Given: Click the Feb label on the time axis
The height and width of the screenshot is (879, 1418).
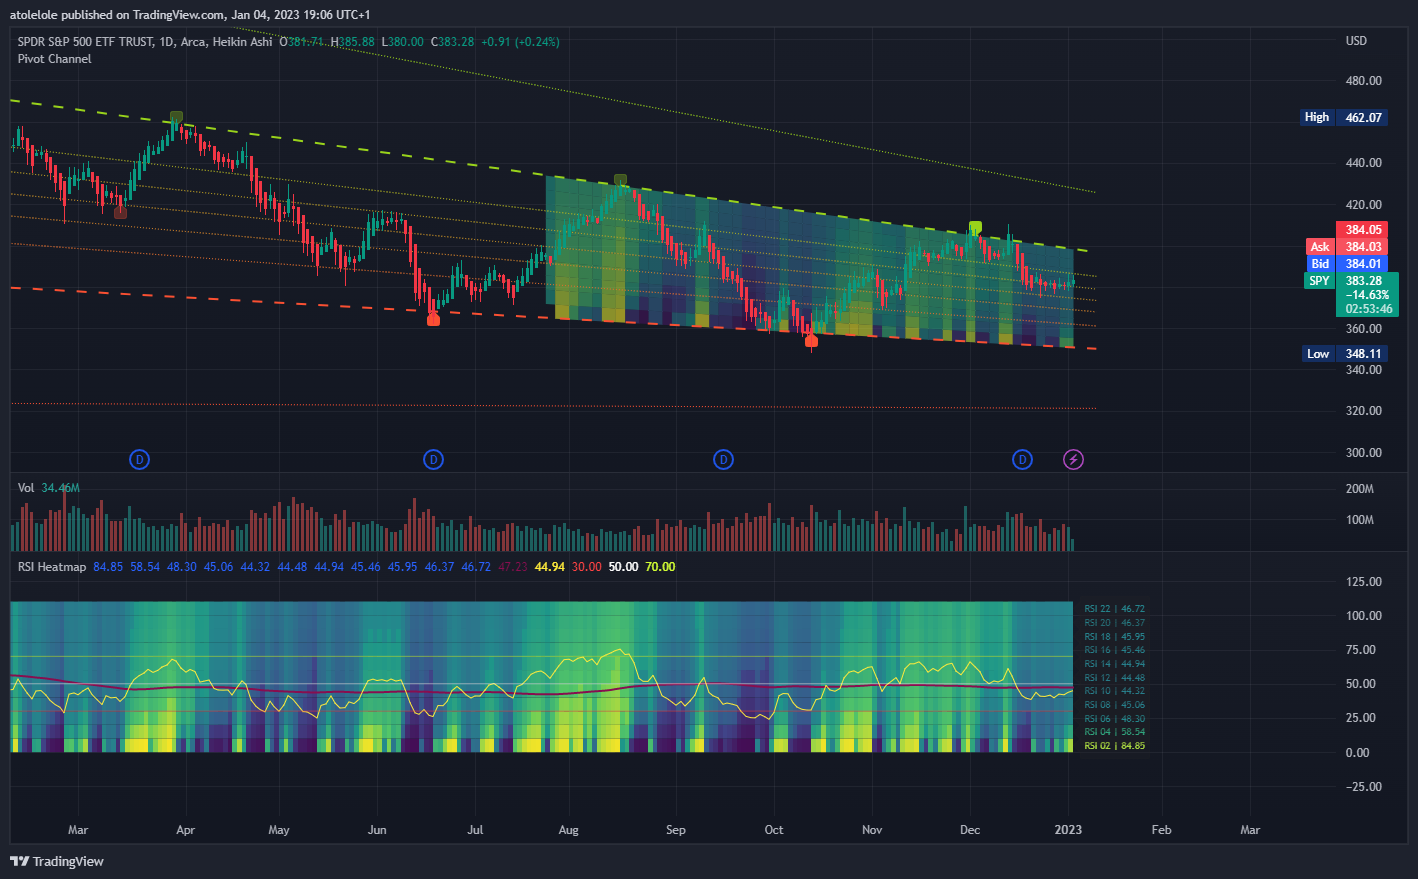Looking at the screenshot, I should 1161,830.
